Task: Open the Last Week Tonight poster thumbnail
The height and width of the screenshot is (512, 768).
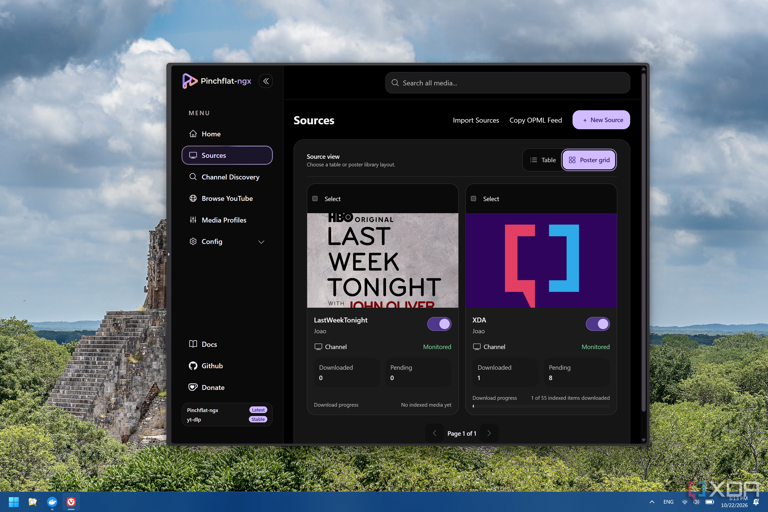Action: (x=383, y=260)
